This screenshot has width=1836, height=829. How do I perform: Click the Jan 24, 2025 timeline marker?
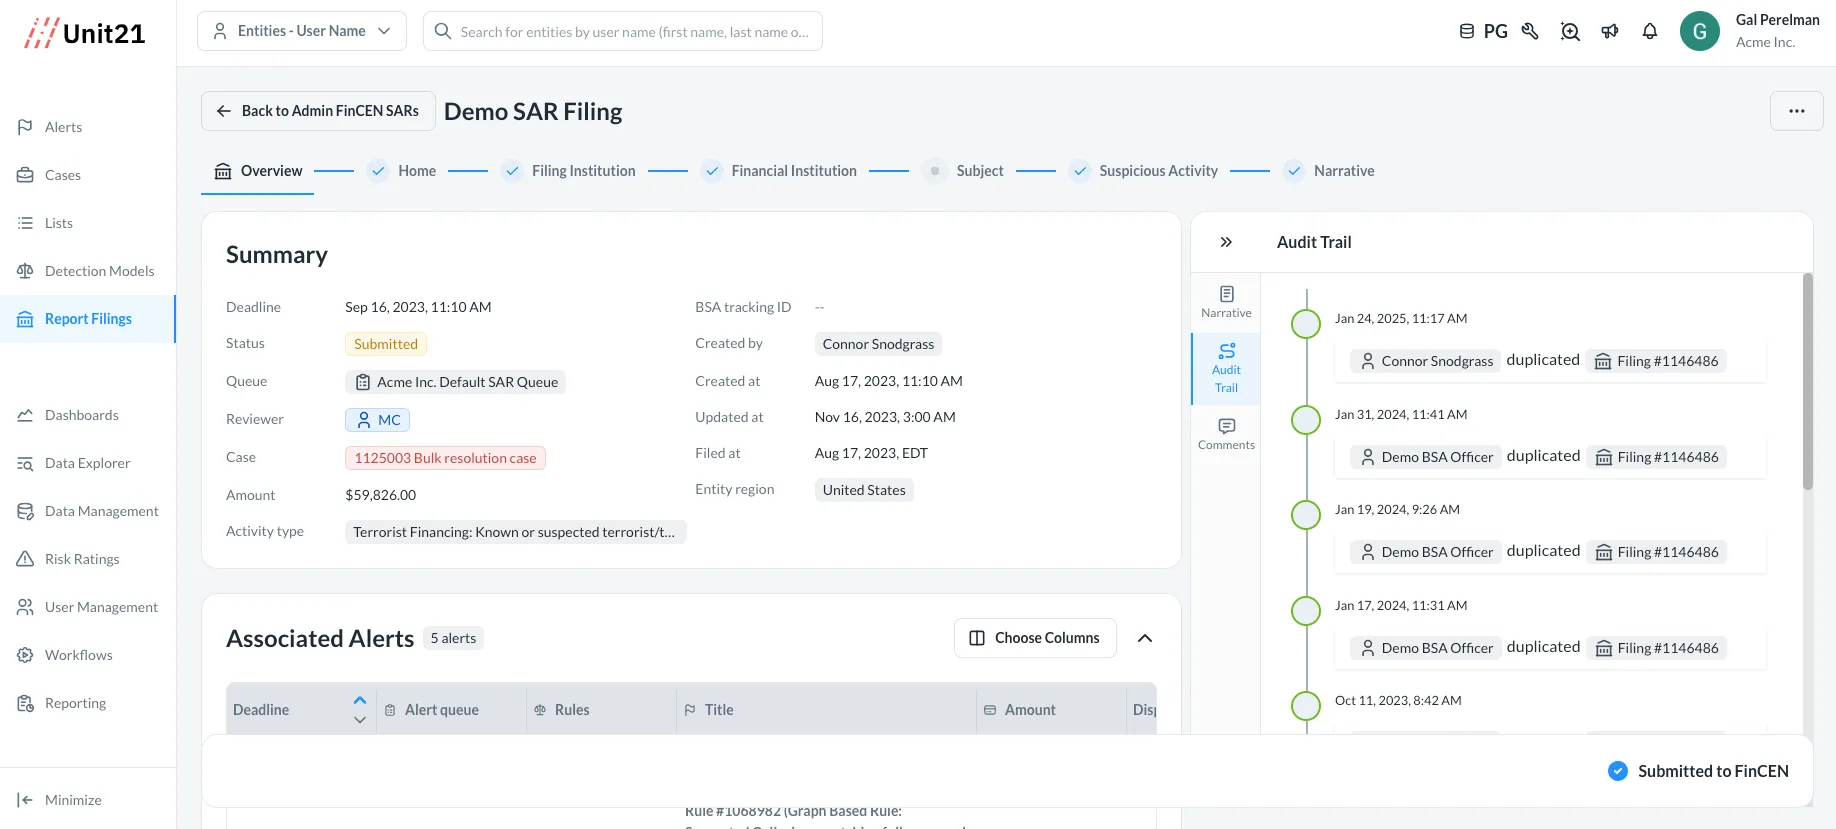tap(1306, 324)
